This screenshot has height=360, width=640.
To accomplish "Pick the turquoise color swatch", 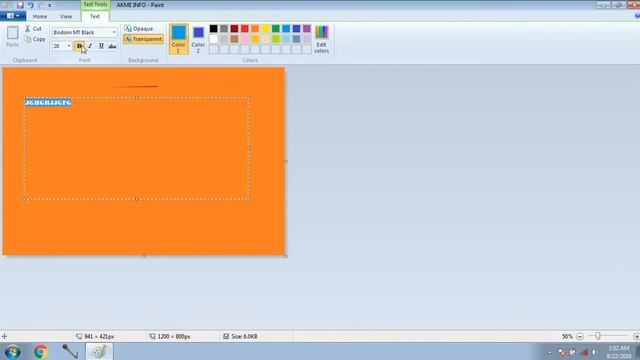I will pyautogui.click(x=286, y=29).
